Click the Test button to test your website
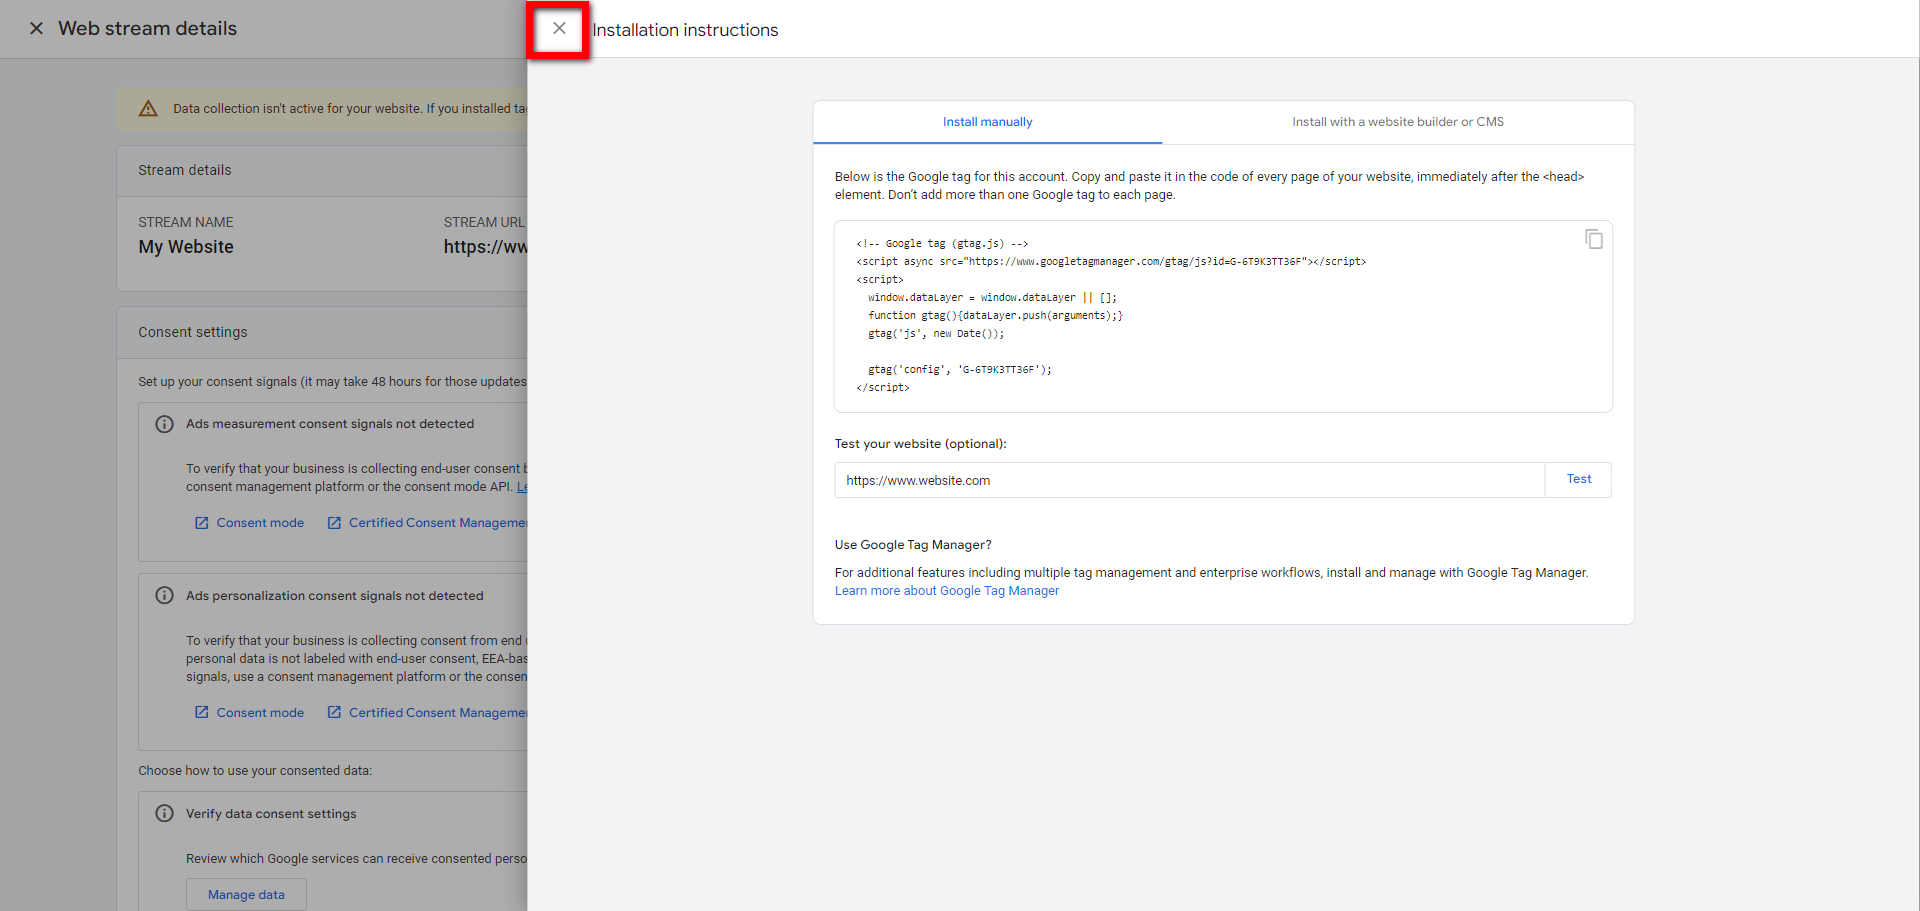This screenshot has width=1920, height=911. (1578, 479)
